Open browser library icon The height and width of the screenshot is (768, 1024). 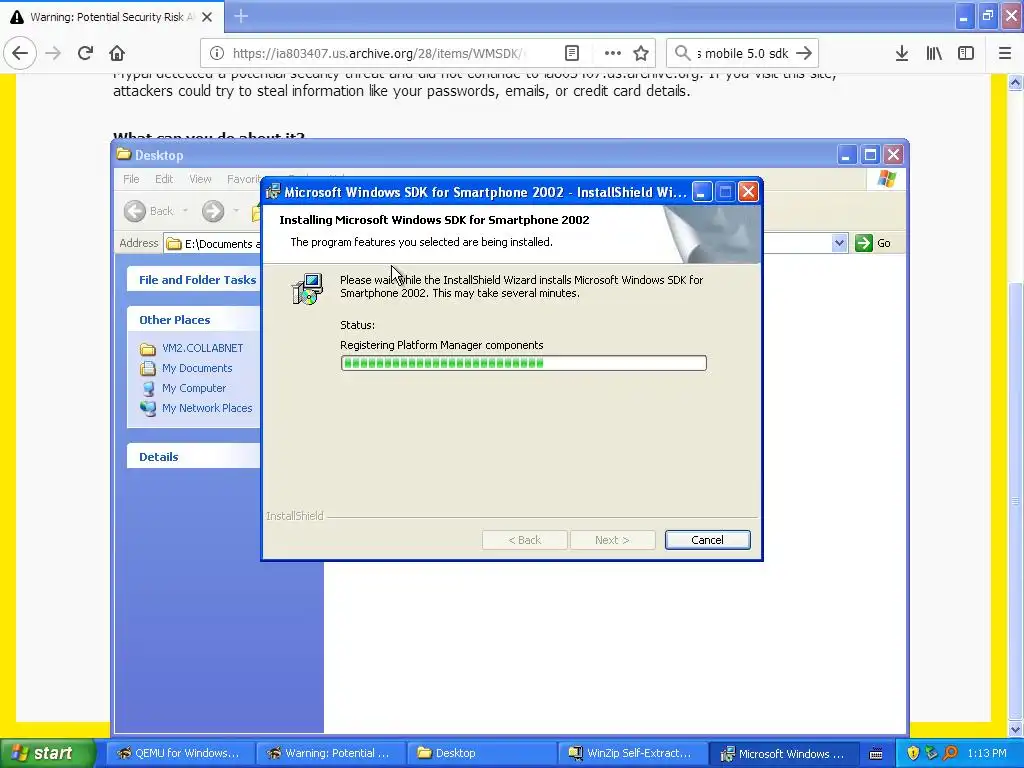tap(934, 53)
